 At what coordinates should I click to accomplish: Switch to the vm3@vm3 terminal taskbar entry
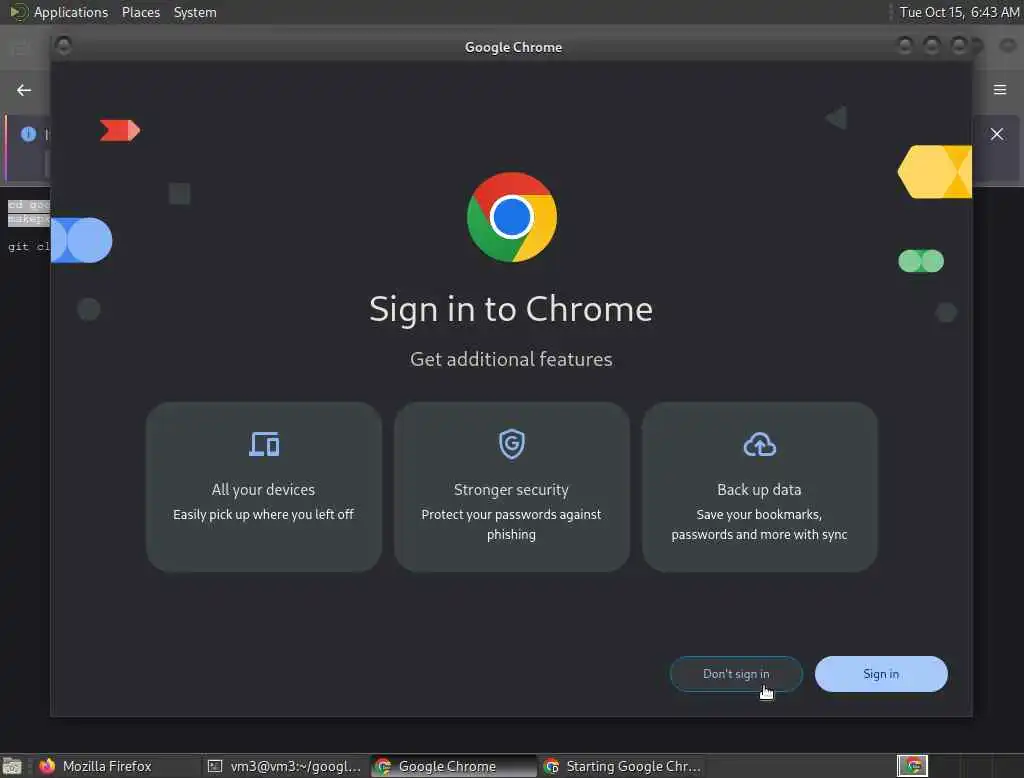click(x=284, y=766)
